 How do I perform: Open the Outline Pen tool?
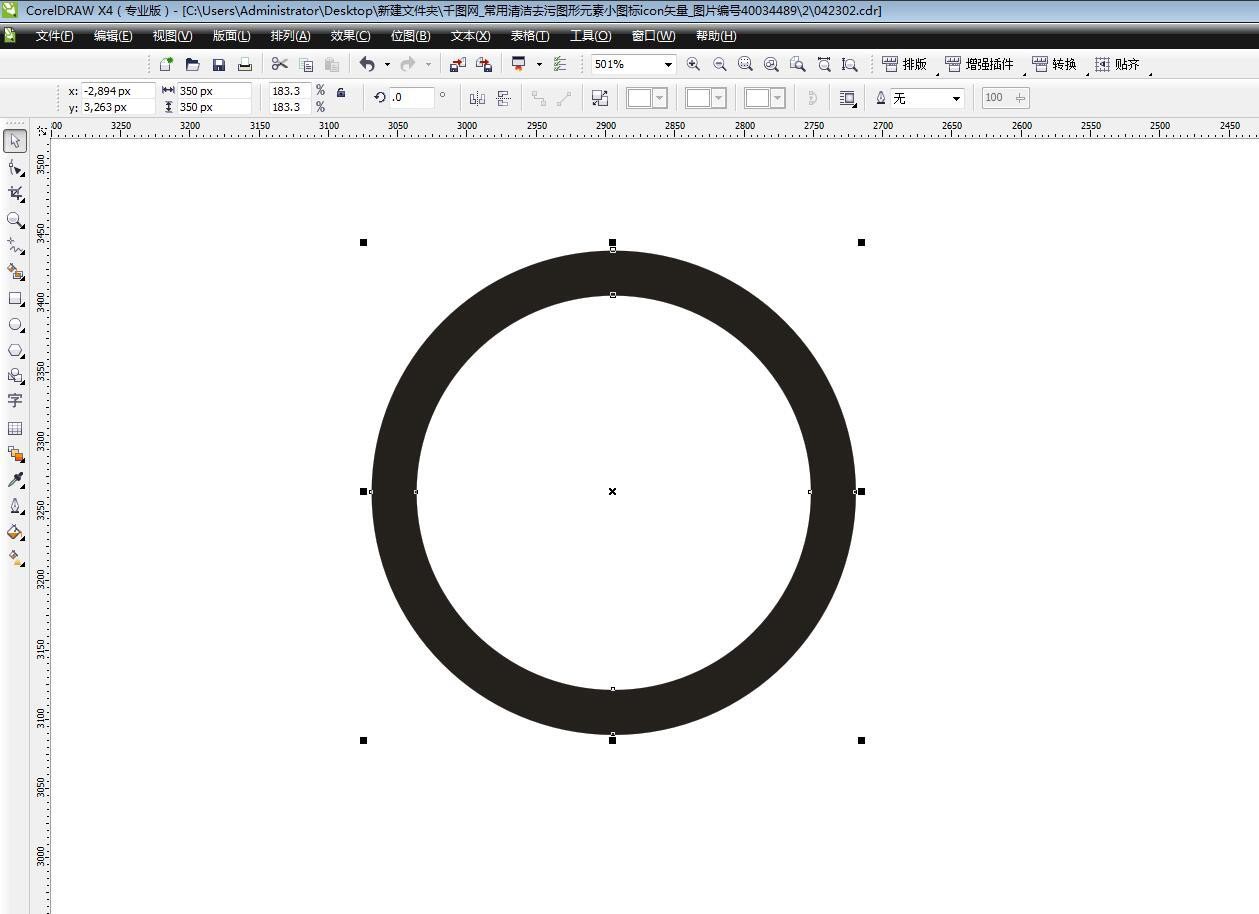15,505
